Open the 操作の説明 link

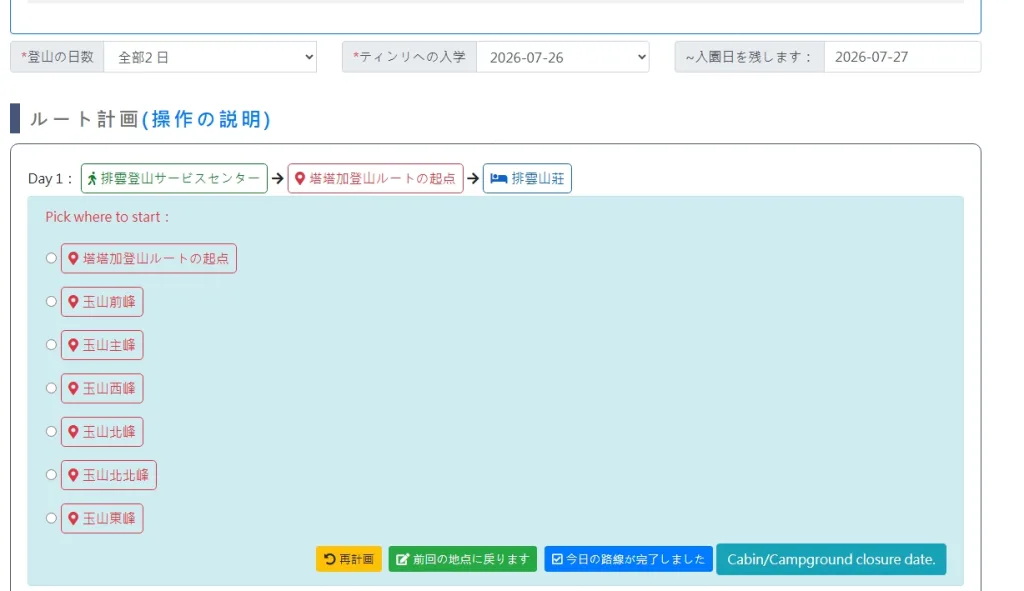point(206,119)
